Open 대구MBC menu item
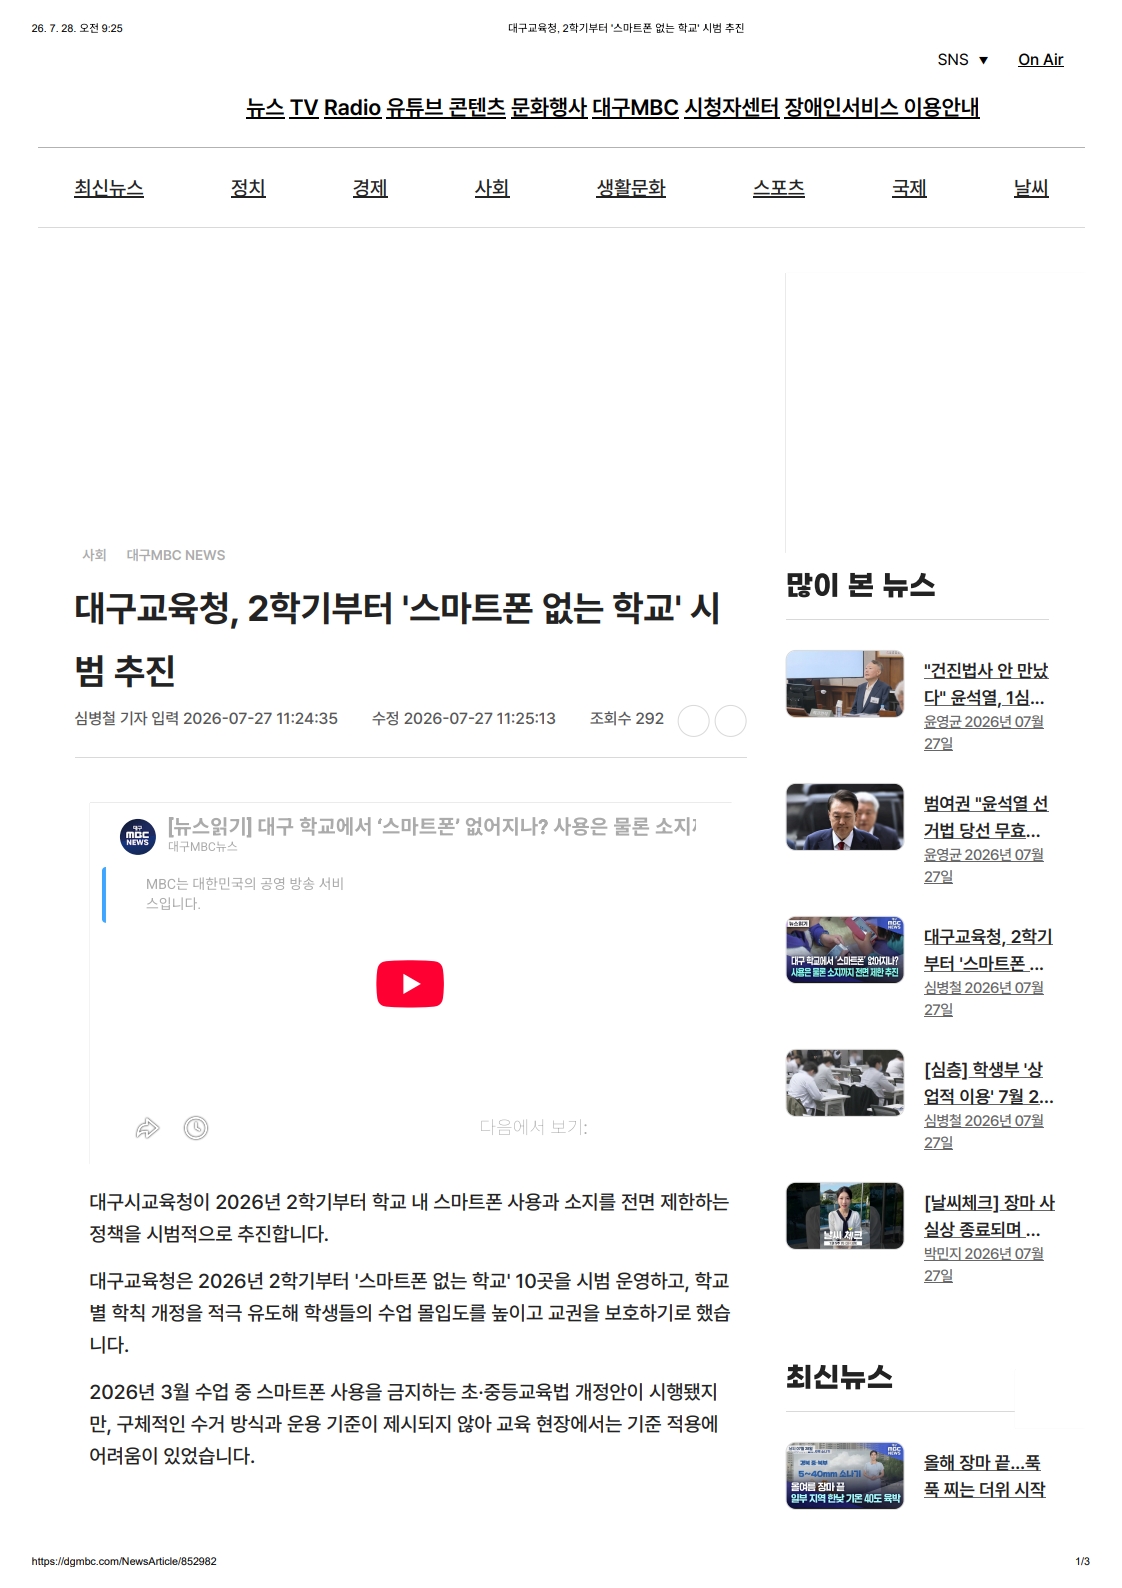The width and height of the screenshot is (1122, 1588). pyautogui.click(x=635, y=107)
